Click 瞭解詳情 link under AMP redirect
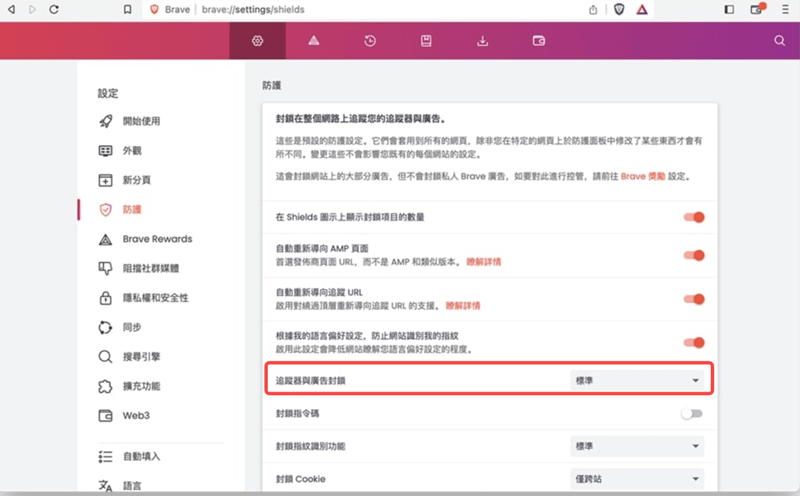 point(484,262)
